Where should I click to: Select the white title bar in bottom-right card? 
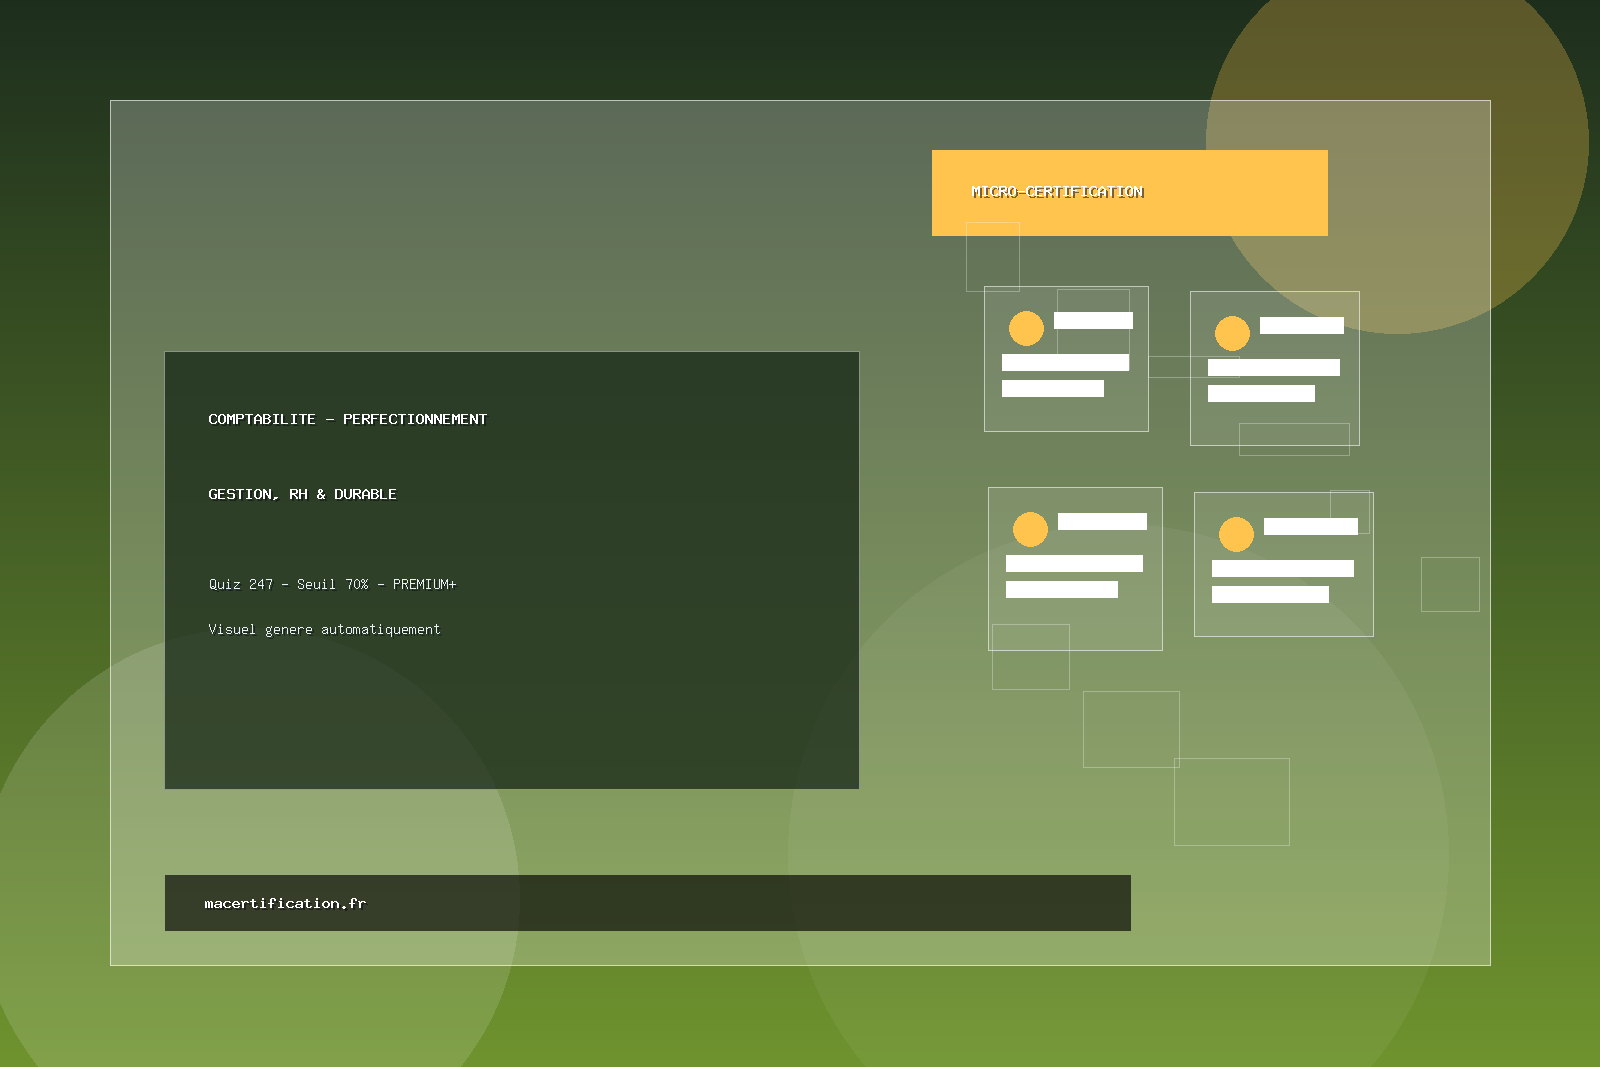(1310, 526)
